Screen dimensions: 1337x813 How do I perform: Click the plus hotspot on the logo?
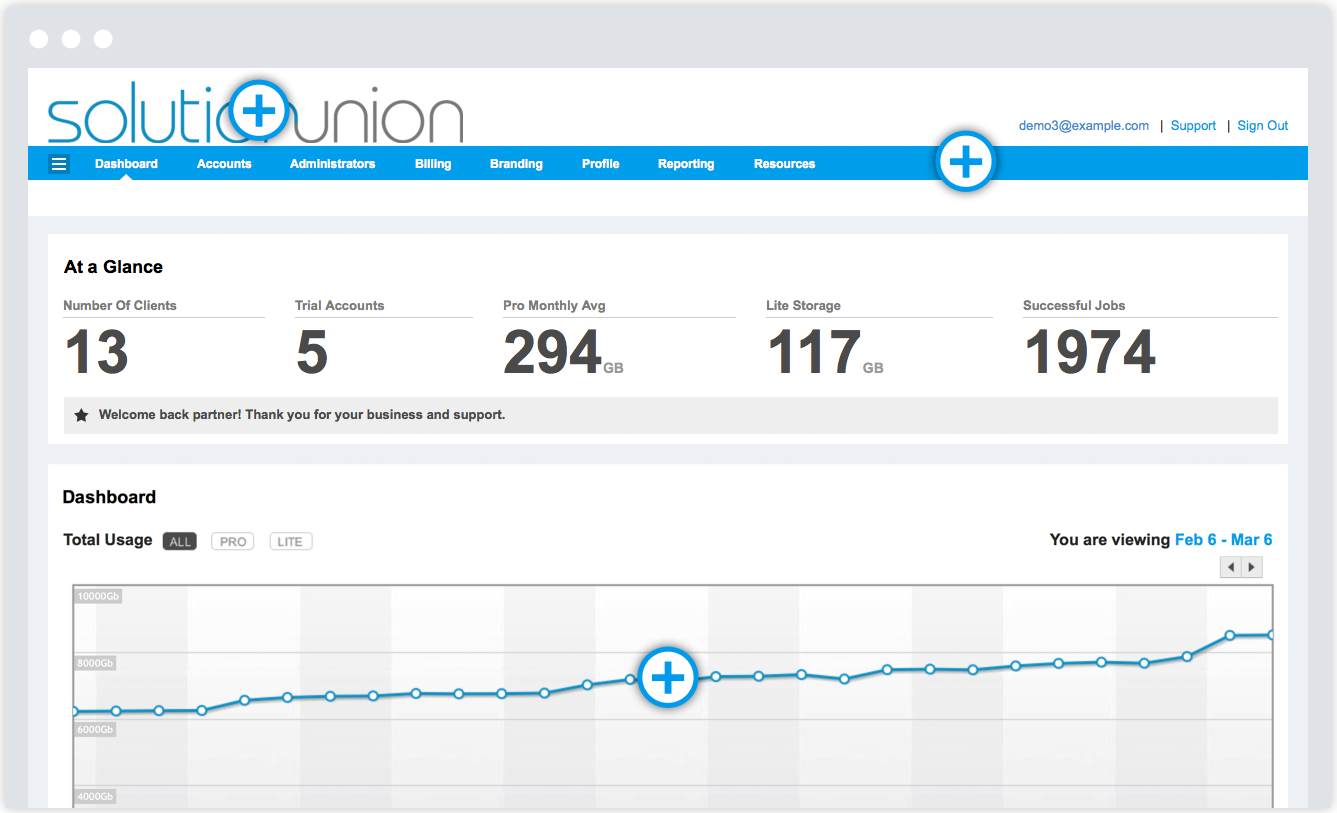[x=259, y=110]
